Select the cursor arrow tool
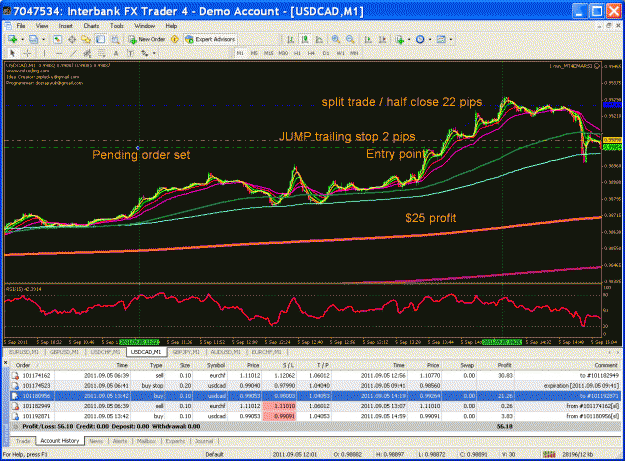 coord(12,53)
